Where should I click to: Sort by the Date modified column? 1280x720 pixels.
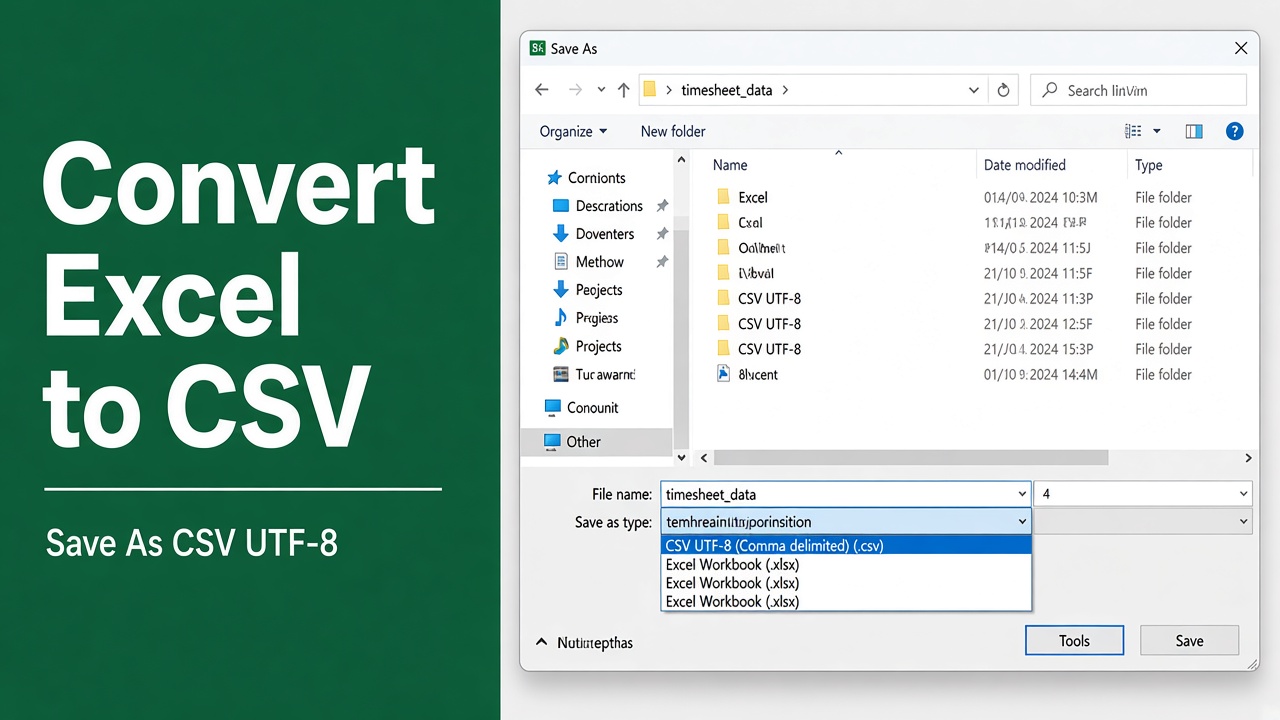click(1025, 165)
